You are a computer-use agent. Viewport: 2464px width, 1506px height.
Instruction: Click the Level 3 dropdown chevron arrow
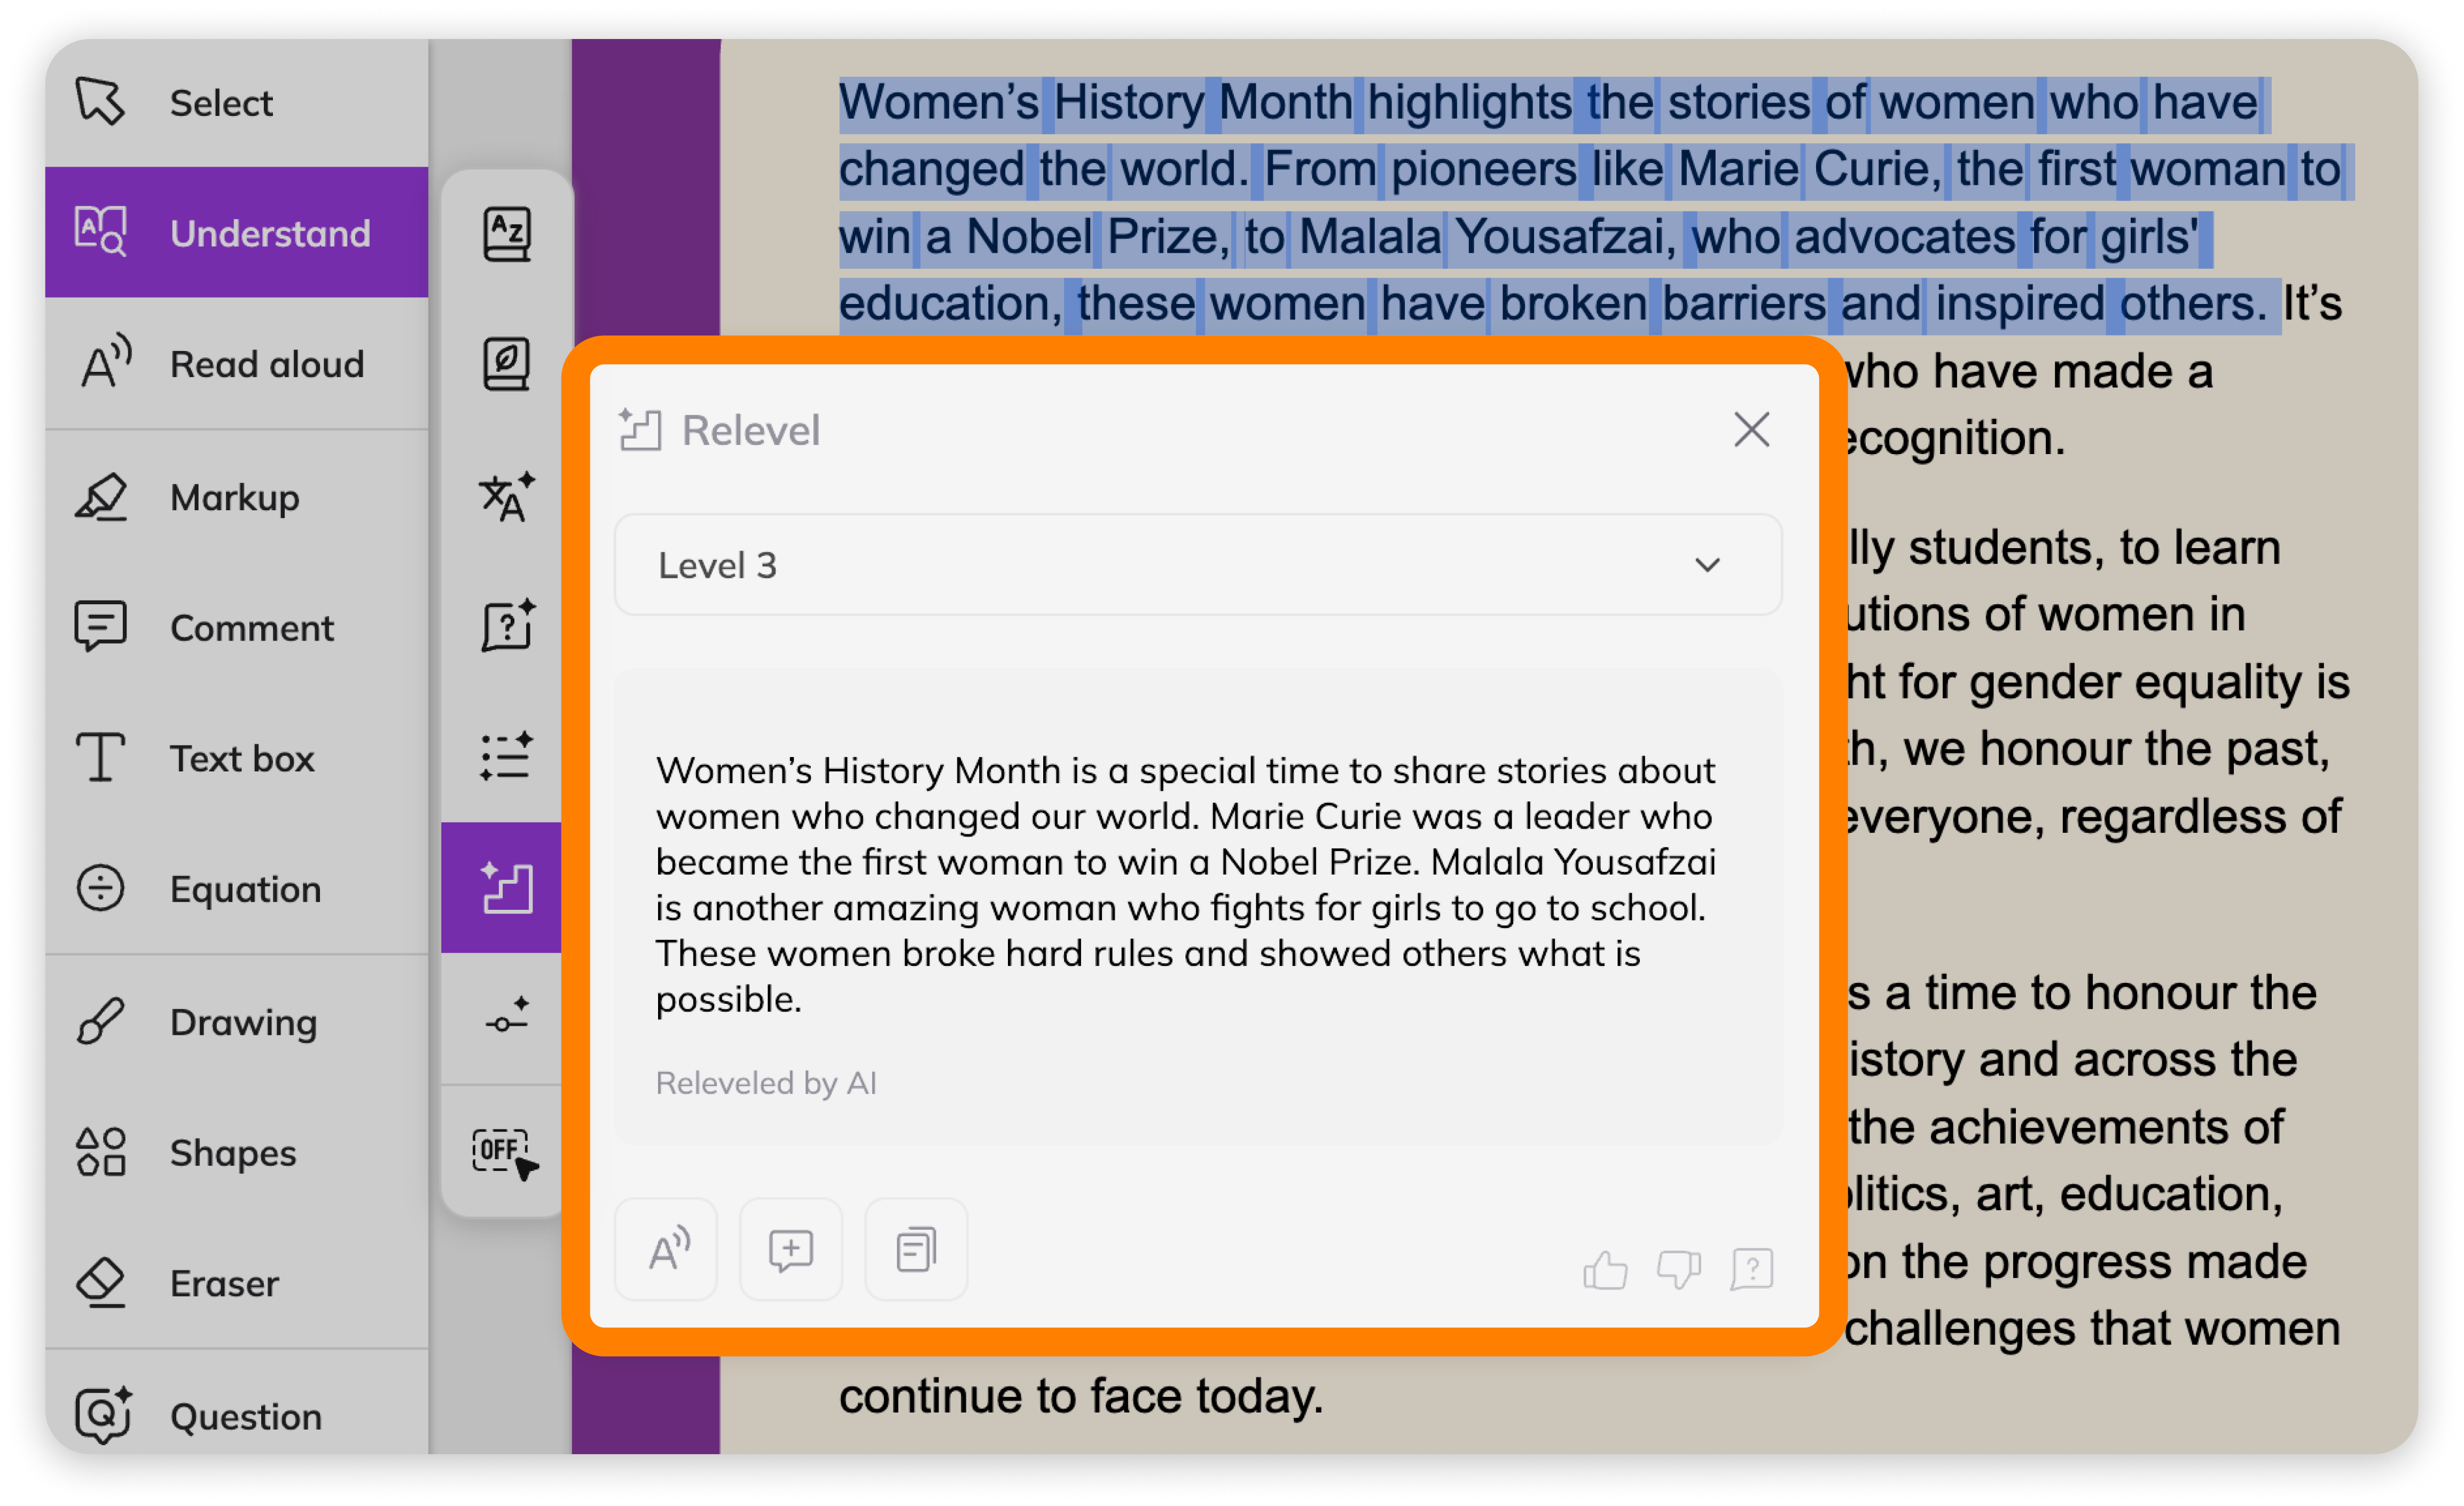1707,565
